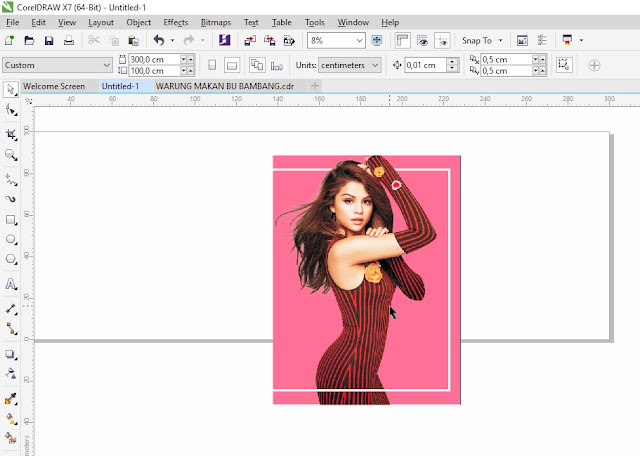640x456 pixels.
Task: Click the nudge distance 0,01 cm field
Action: [x=425, y=65]
